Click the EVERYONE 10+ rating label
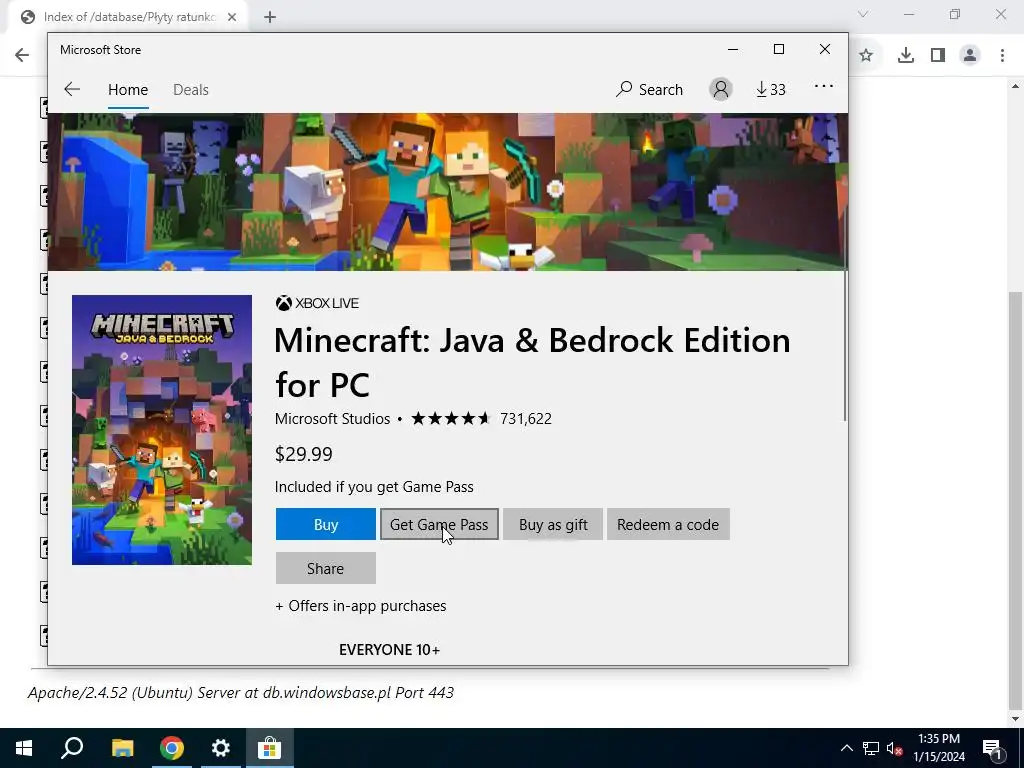This screenshot has height=768, width=1024. click(x=389, y=650)
